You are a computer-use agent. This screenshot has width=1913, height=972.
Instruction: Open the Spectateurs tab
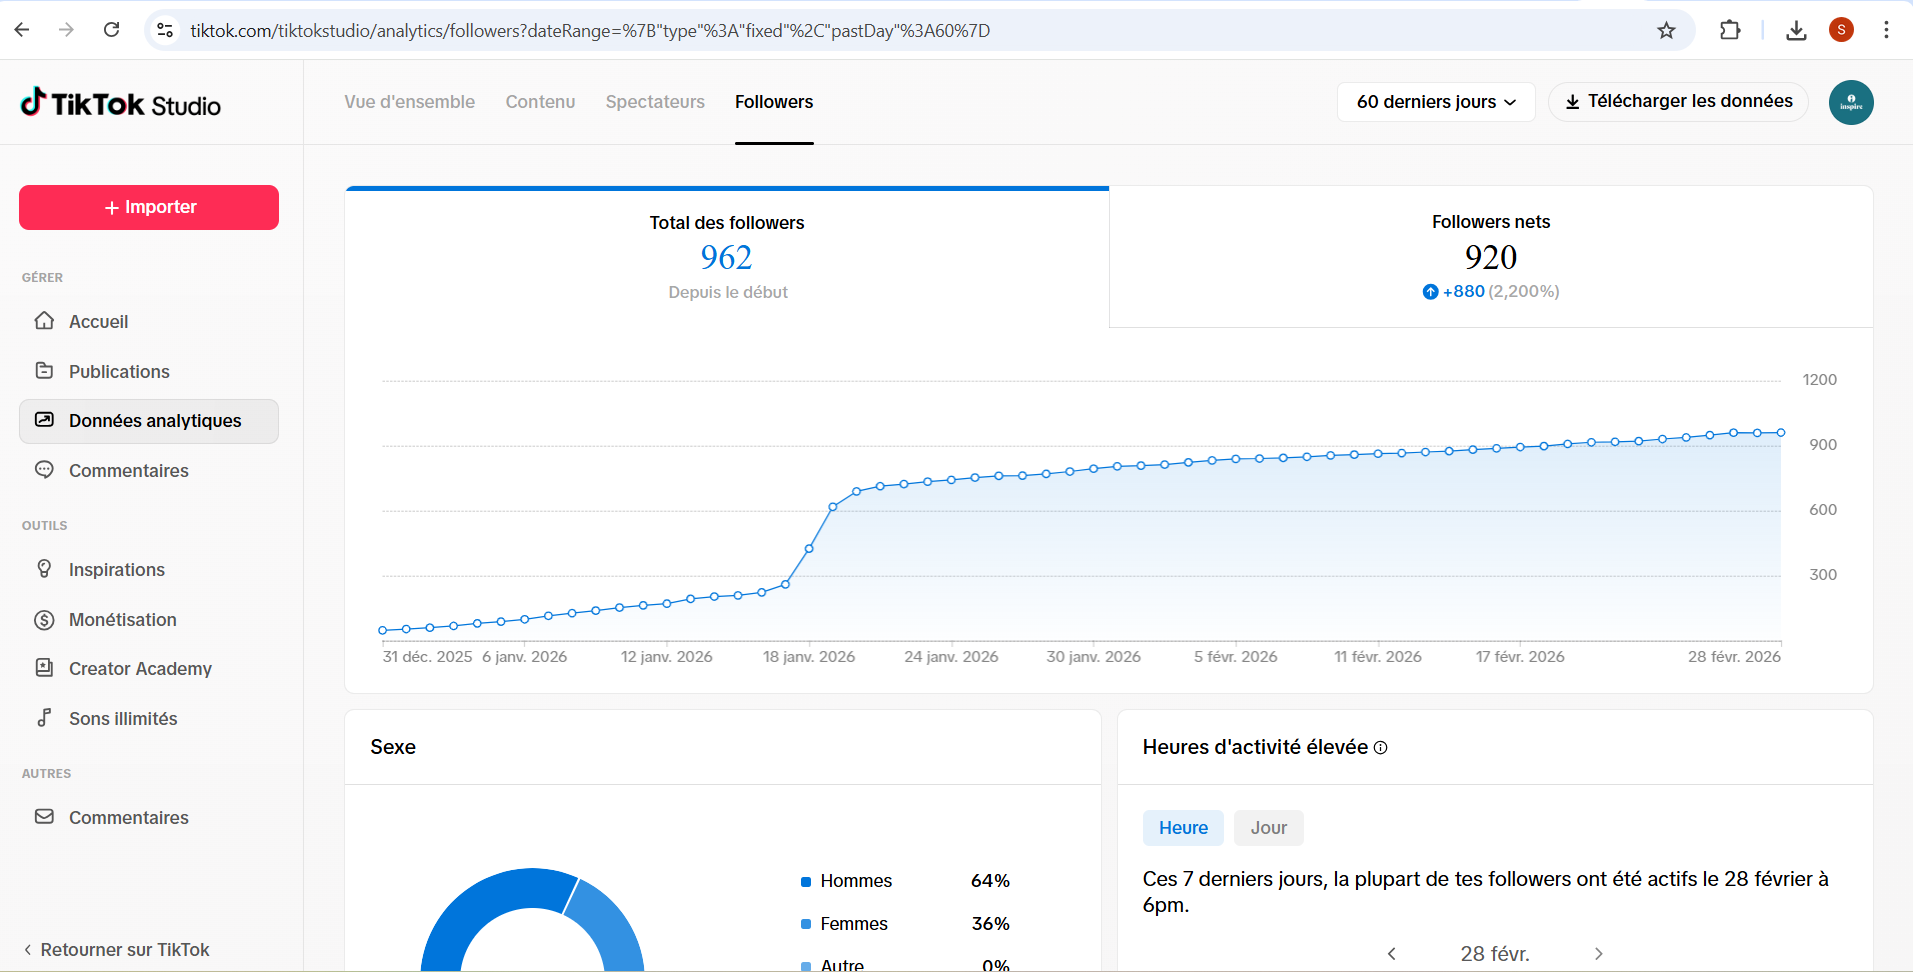tap(655, 102)
